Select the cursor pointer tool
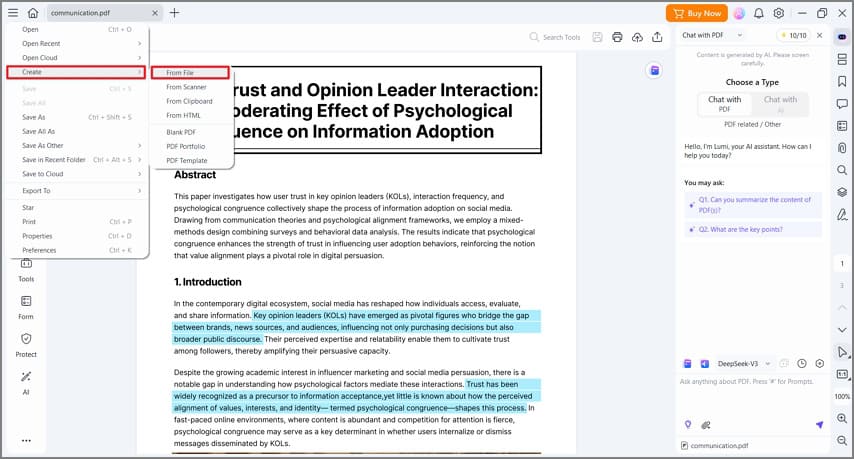Screen dimensions: 854x459 click(x=842, y=352)
